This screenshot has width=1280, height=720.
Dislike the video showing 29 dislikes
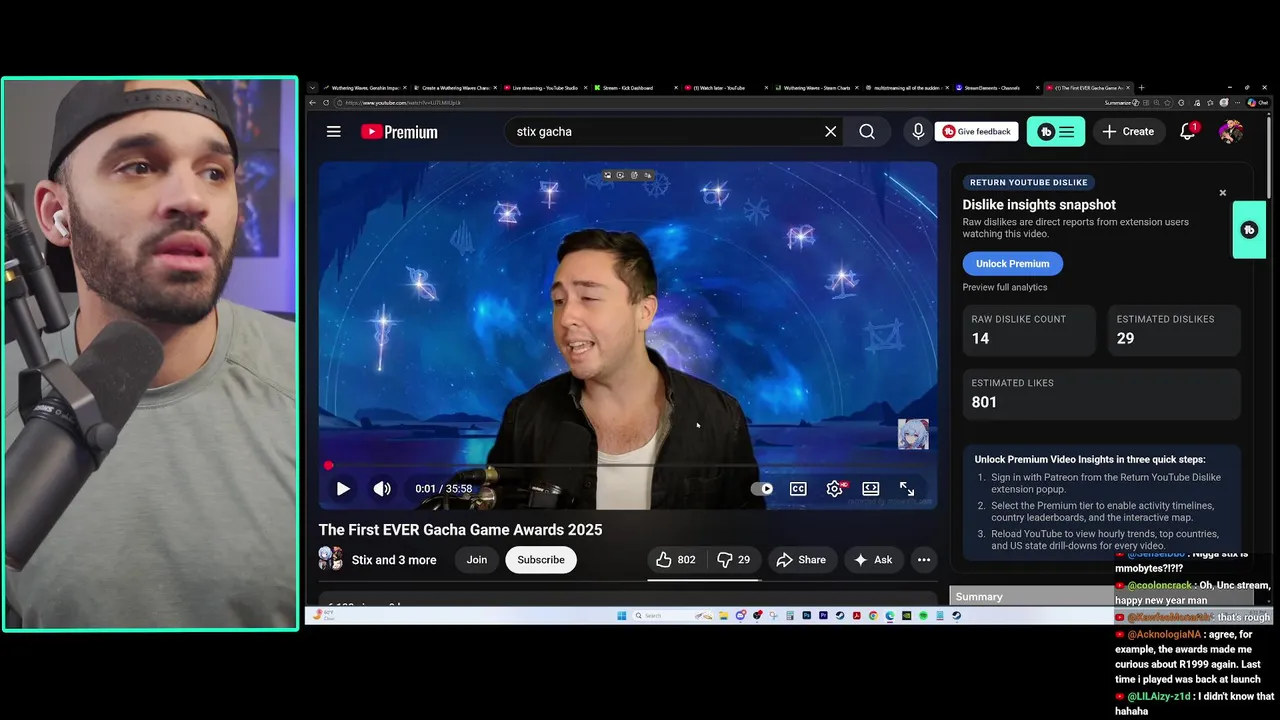pyautogui.click(x=734, y=560)
